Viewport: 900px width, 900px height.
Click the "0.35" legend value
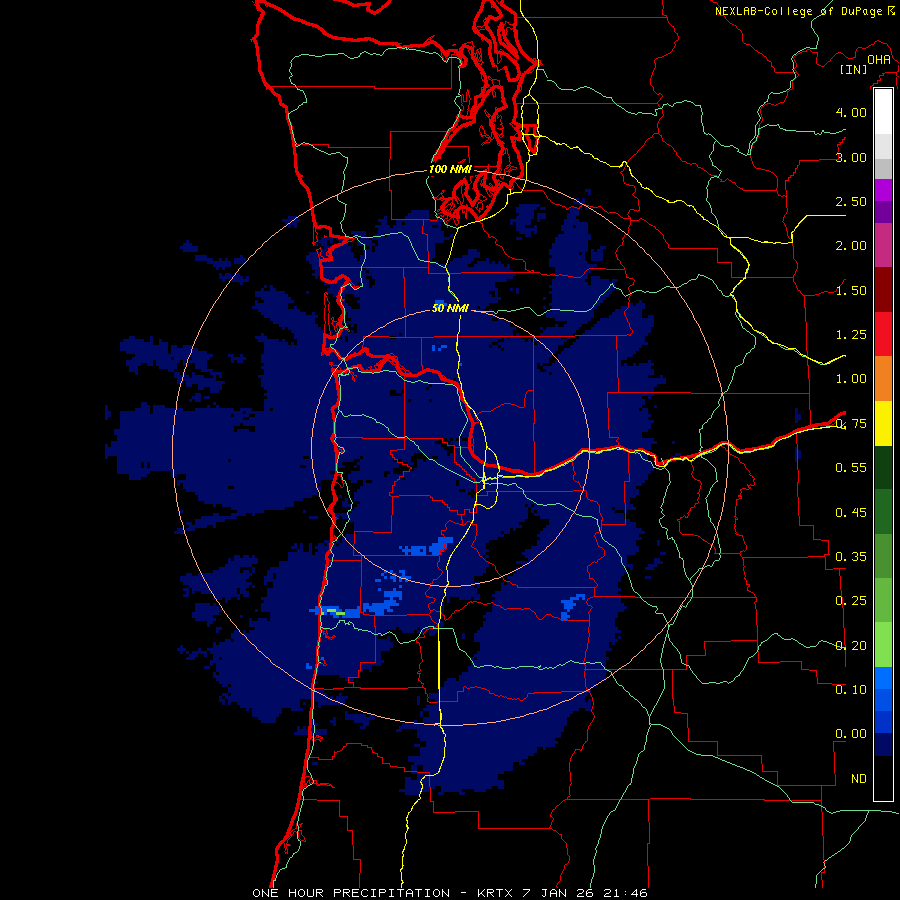point(851,557)
